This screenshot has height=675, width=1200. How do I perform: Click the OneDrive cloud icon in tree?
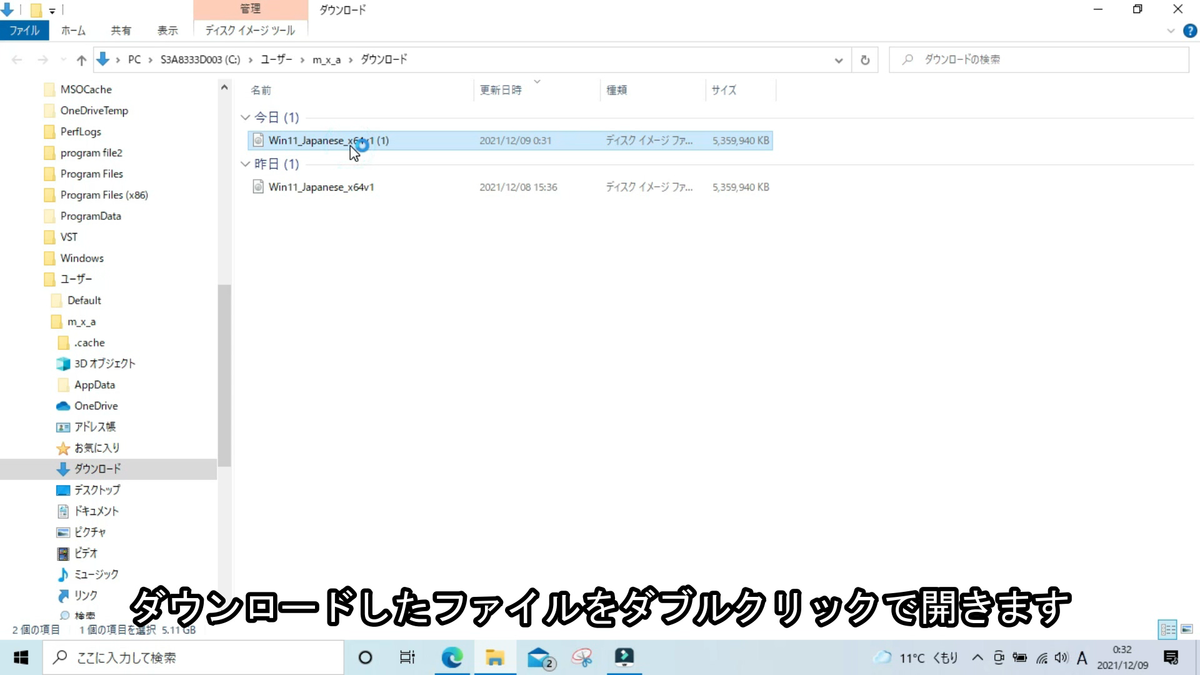[63, 406]
